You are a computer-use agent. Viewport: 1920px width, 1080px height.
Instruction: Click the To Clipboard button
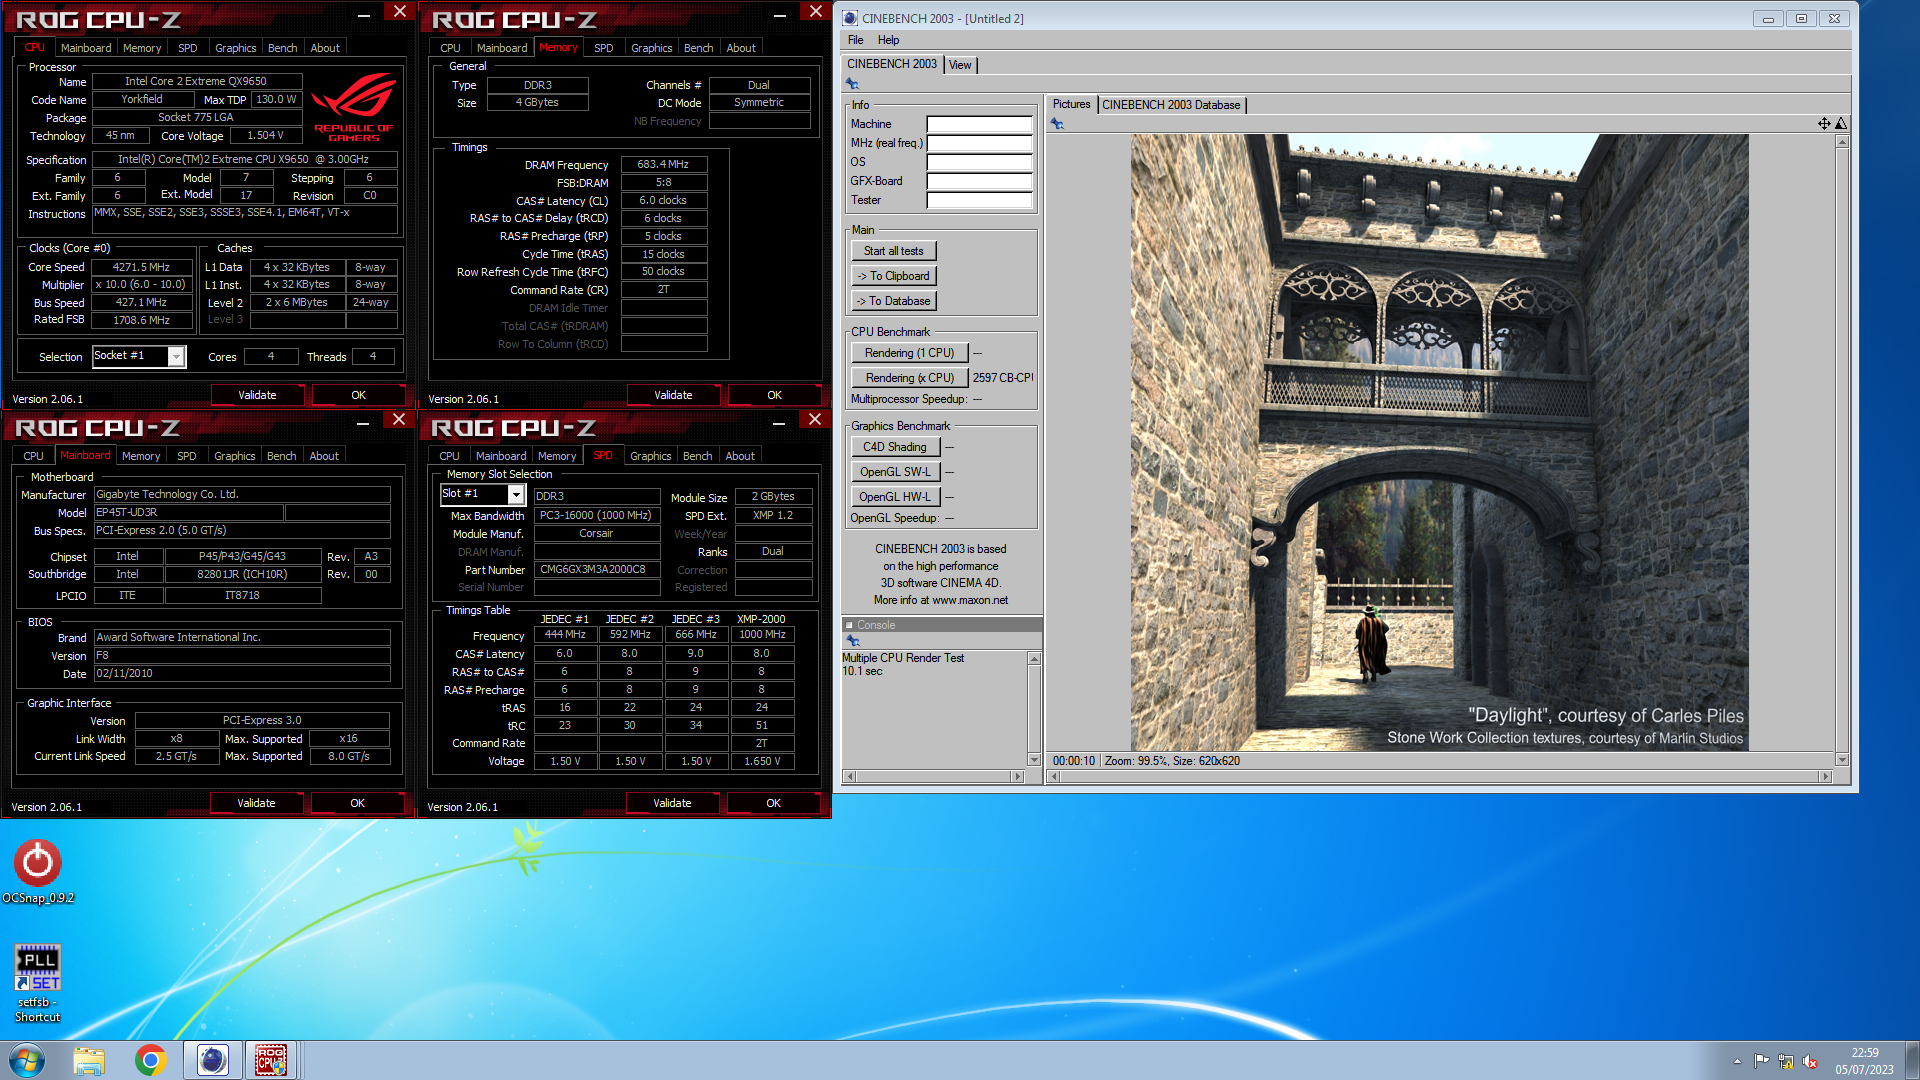point(894,276)
